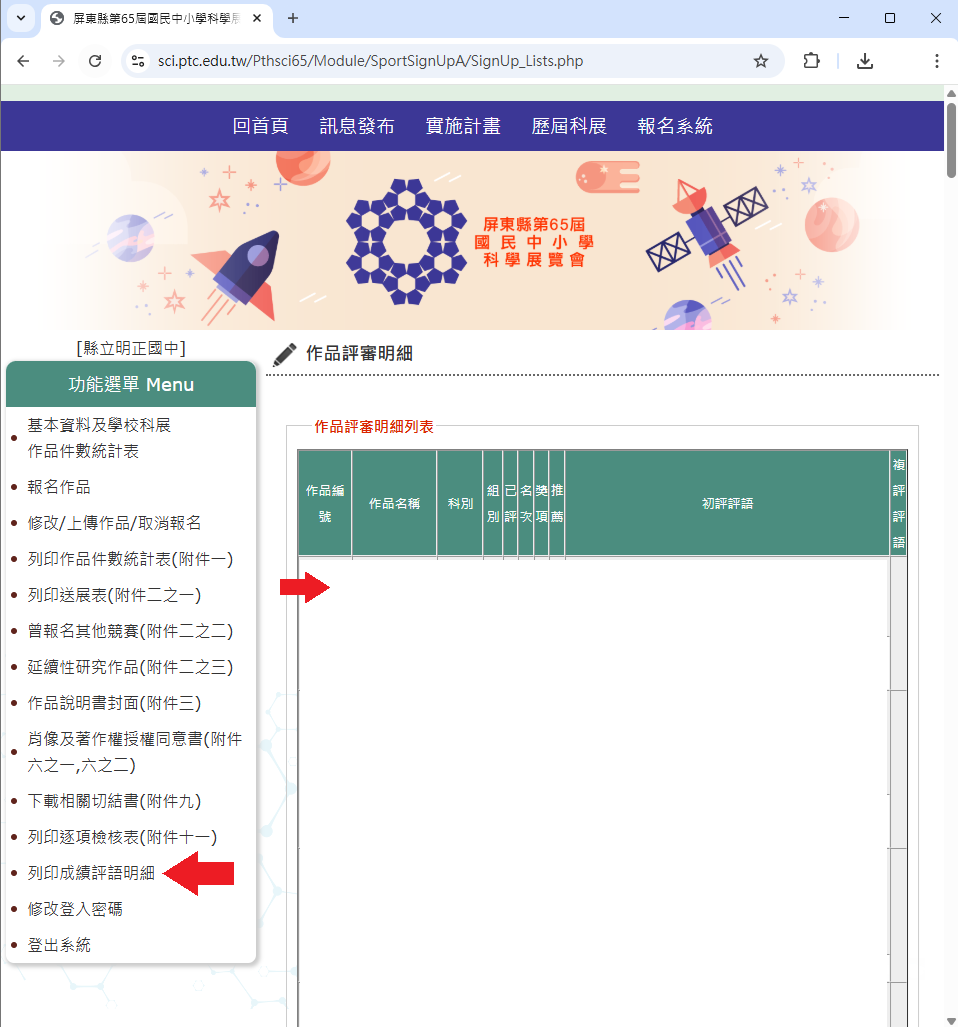This screenshot has width=958, height=1027.
Task: Open 實施計畫 navigation item
Action: [463, 126]
